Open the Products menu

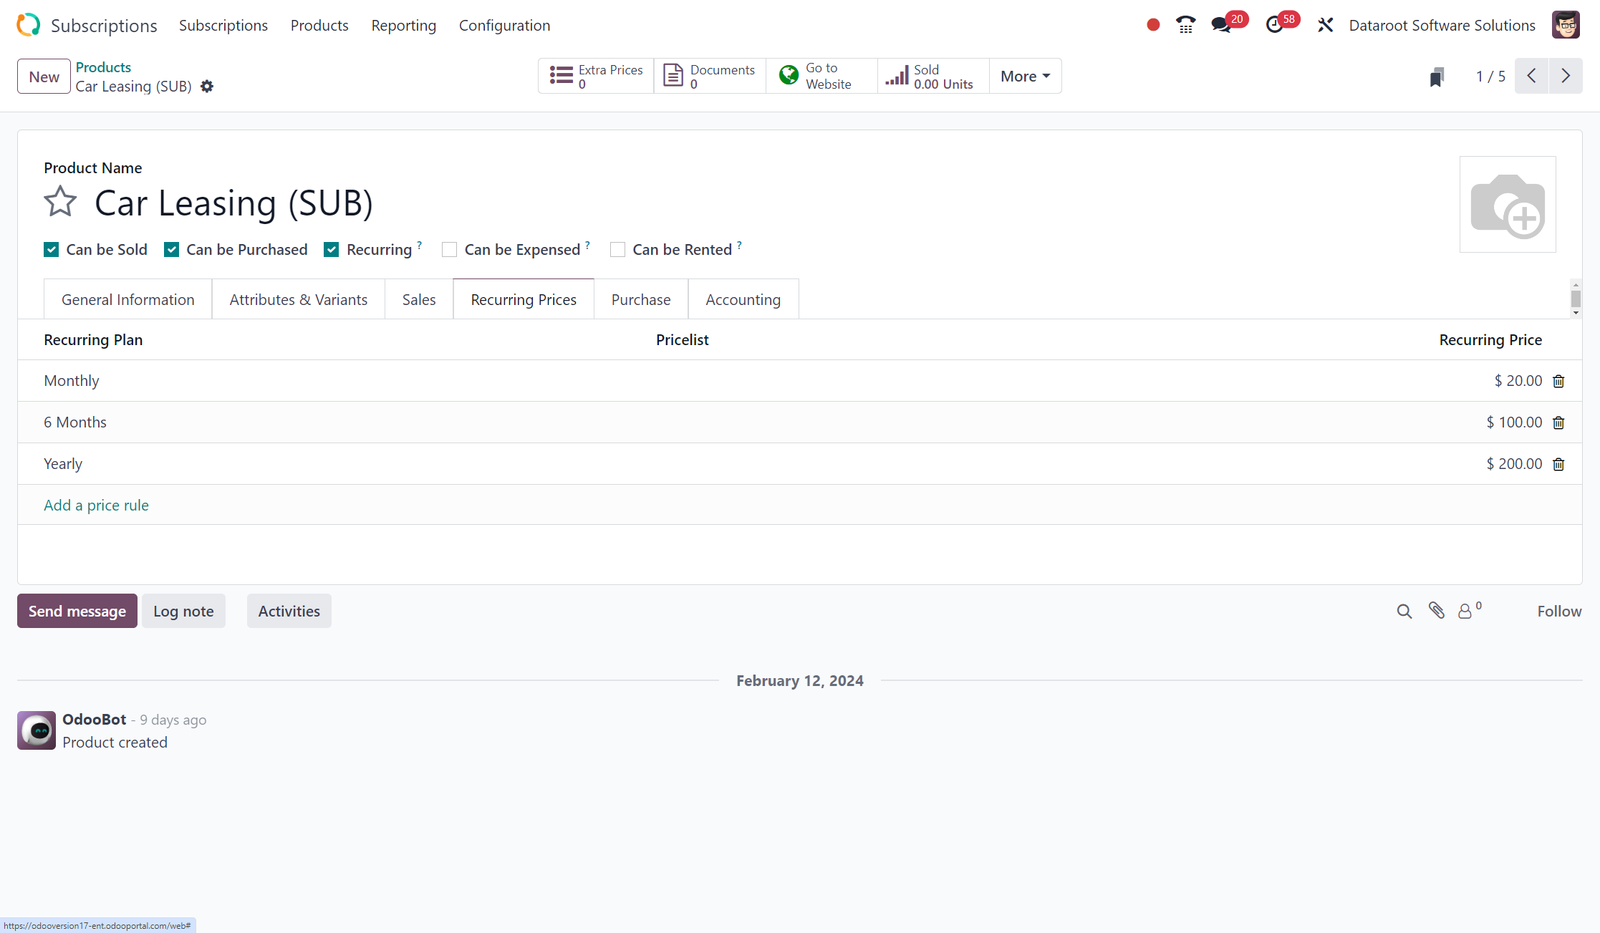click(x=319, y=25)
